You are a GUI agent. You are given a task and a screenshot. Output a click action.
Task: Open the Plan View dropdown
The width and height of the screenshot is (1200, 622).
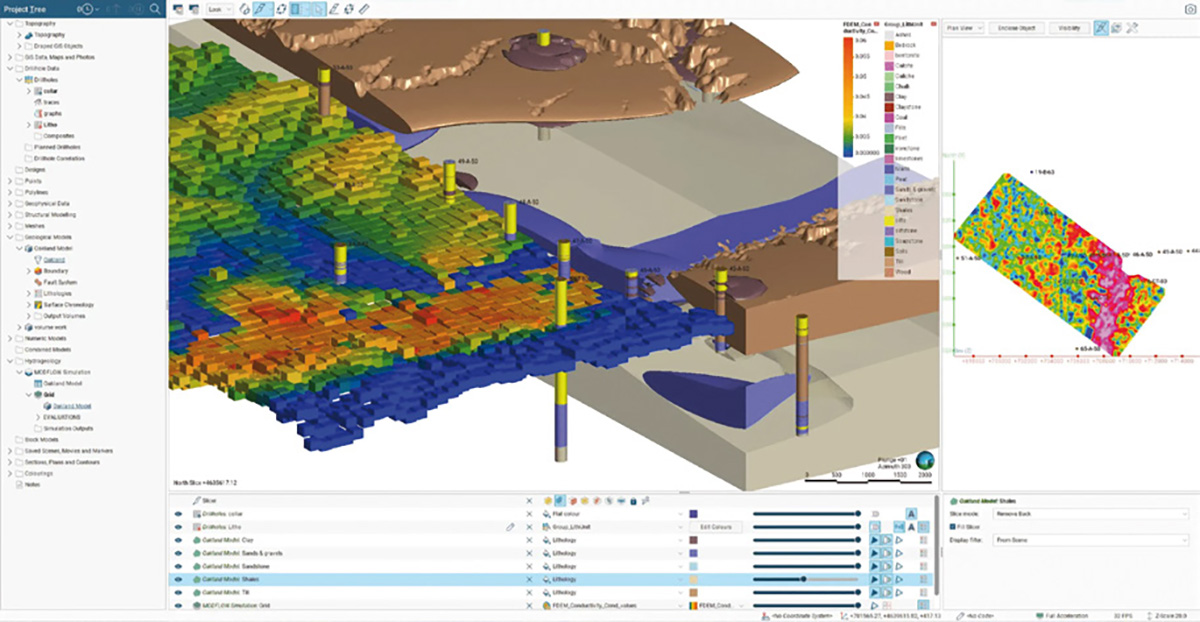[x=966, y=28]
